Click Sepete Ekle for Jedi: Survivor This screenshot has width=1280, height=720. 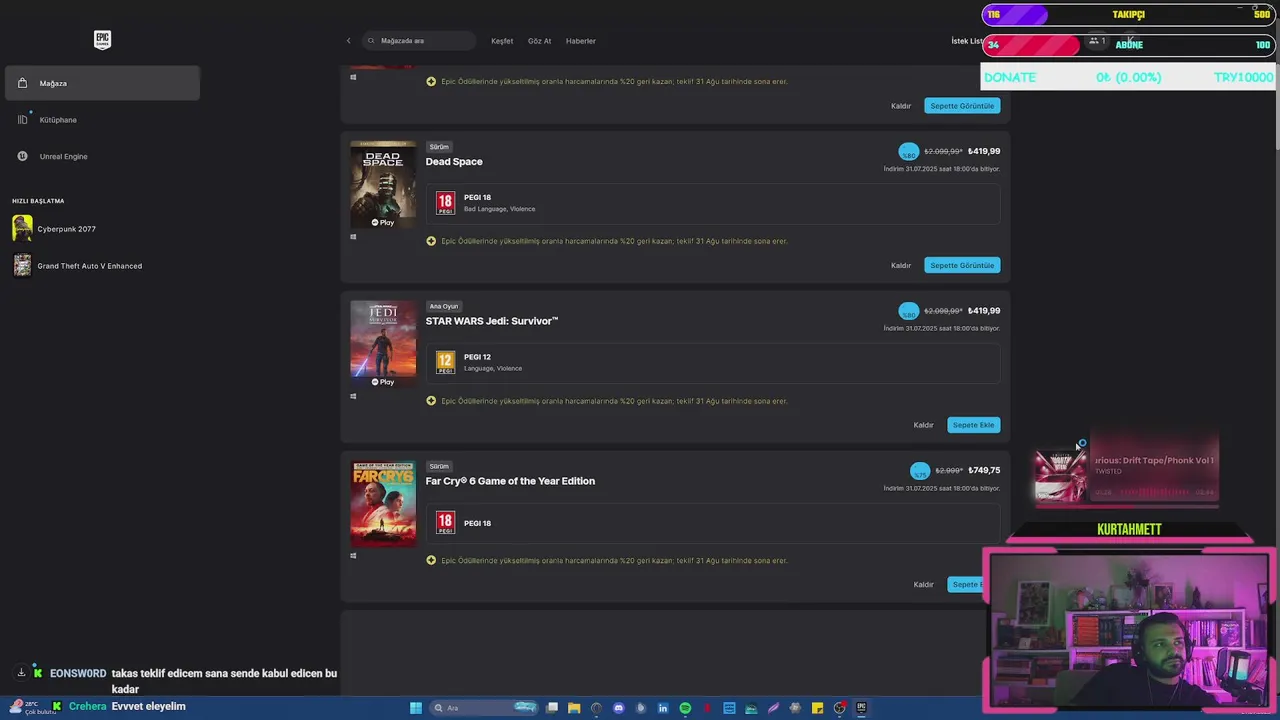pyautogui.click(x=973, y=425)
